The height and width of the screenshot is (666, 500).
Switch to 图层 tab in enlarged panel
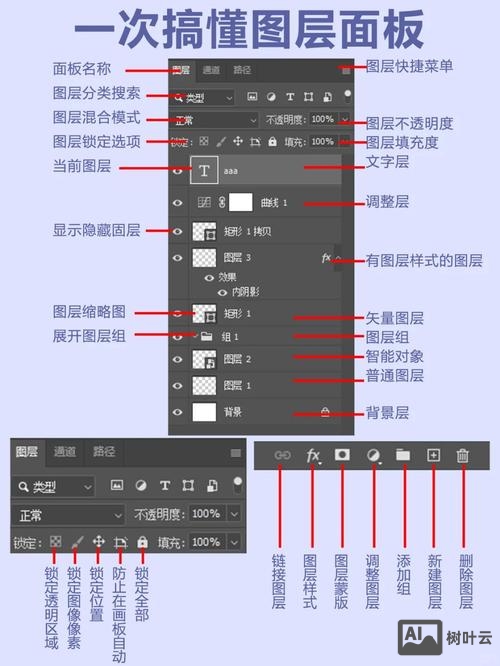pyautogui.click(x=27, y=452)
